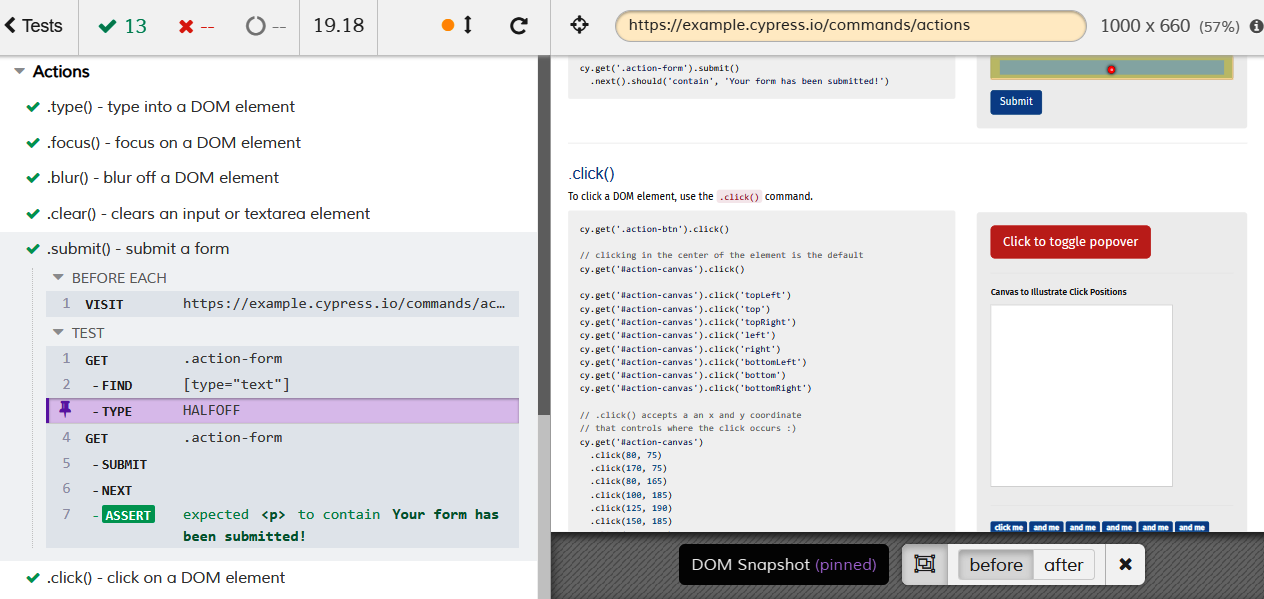Click the URL address field
The height and width of the screenshot is (599, 1264).
850,26
